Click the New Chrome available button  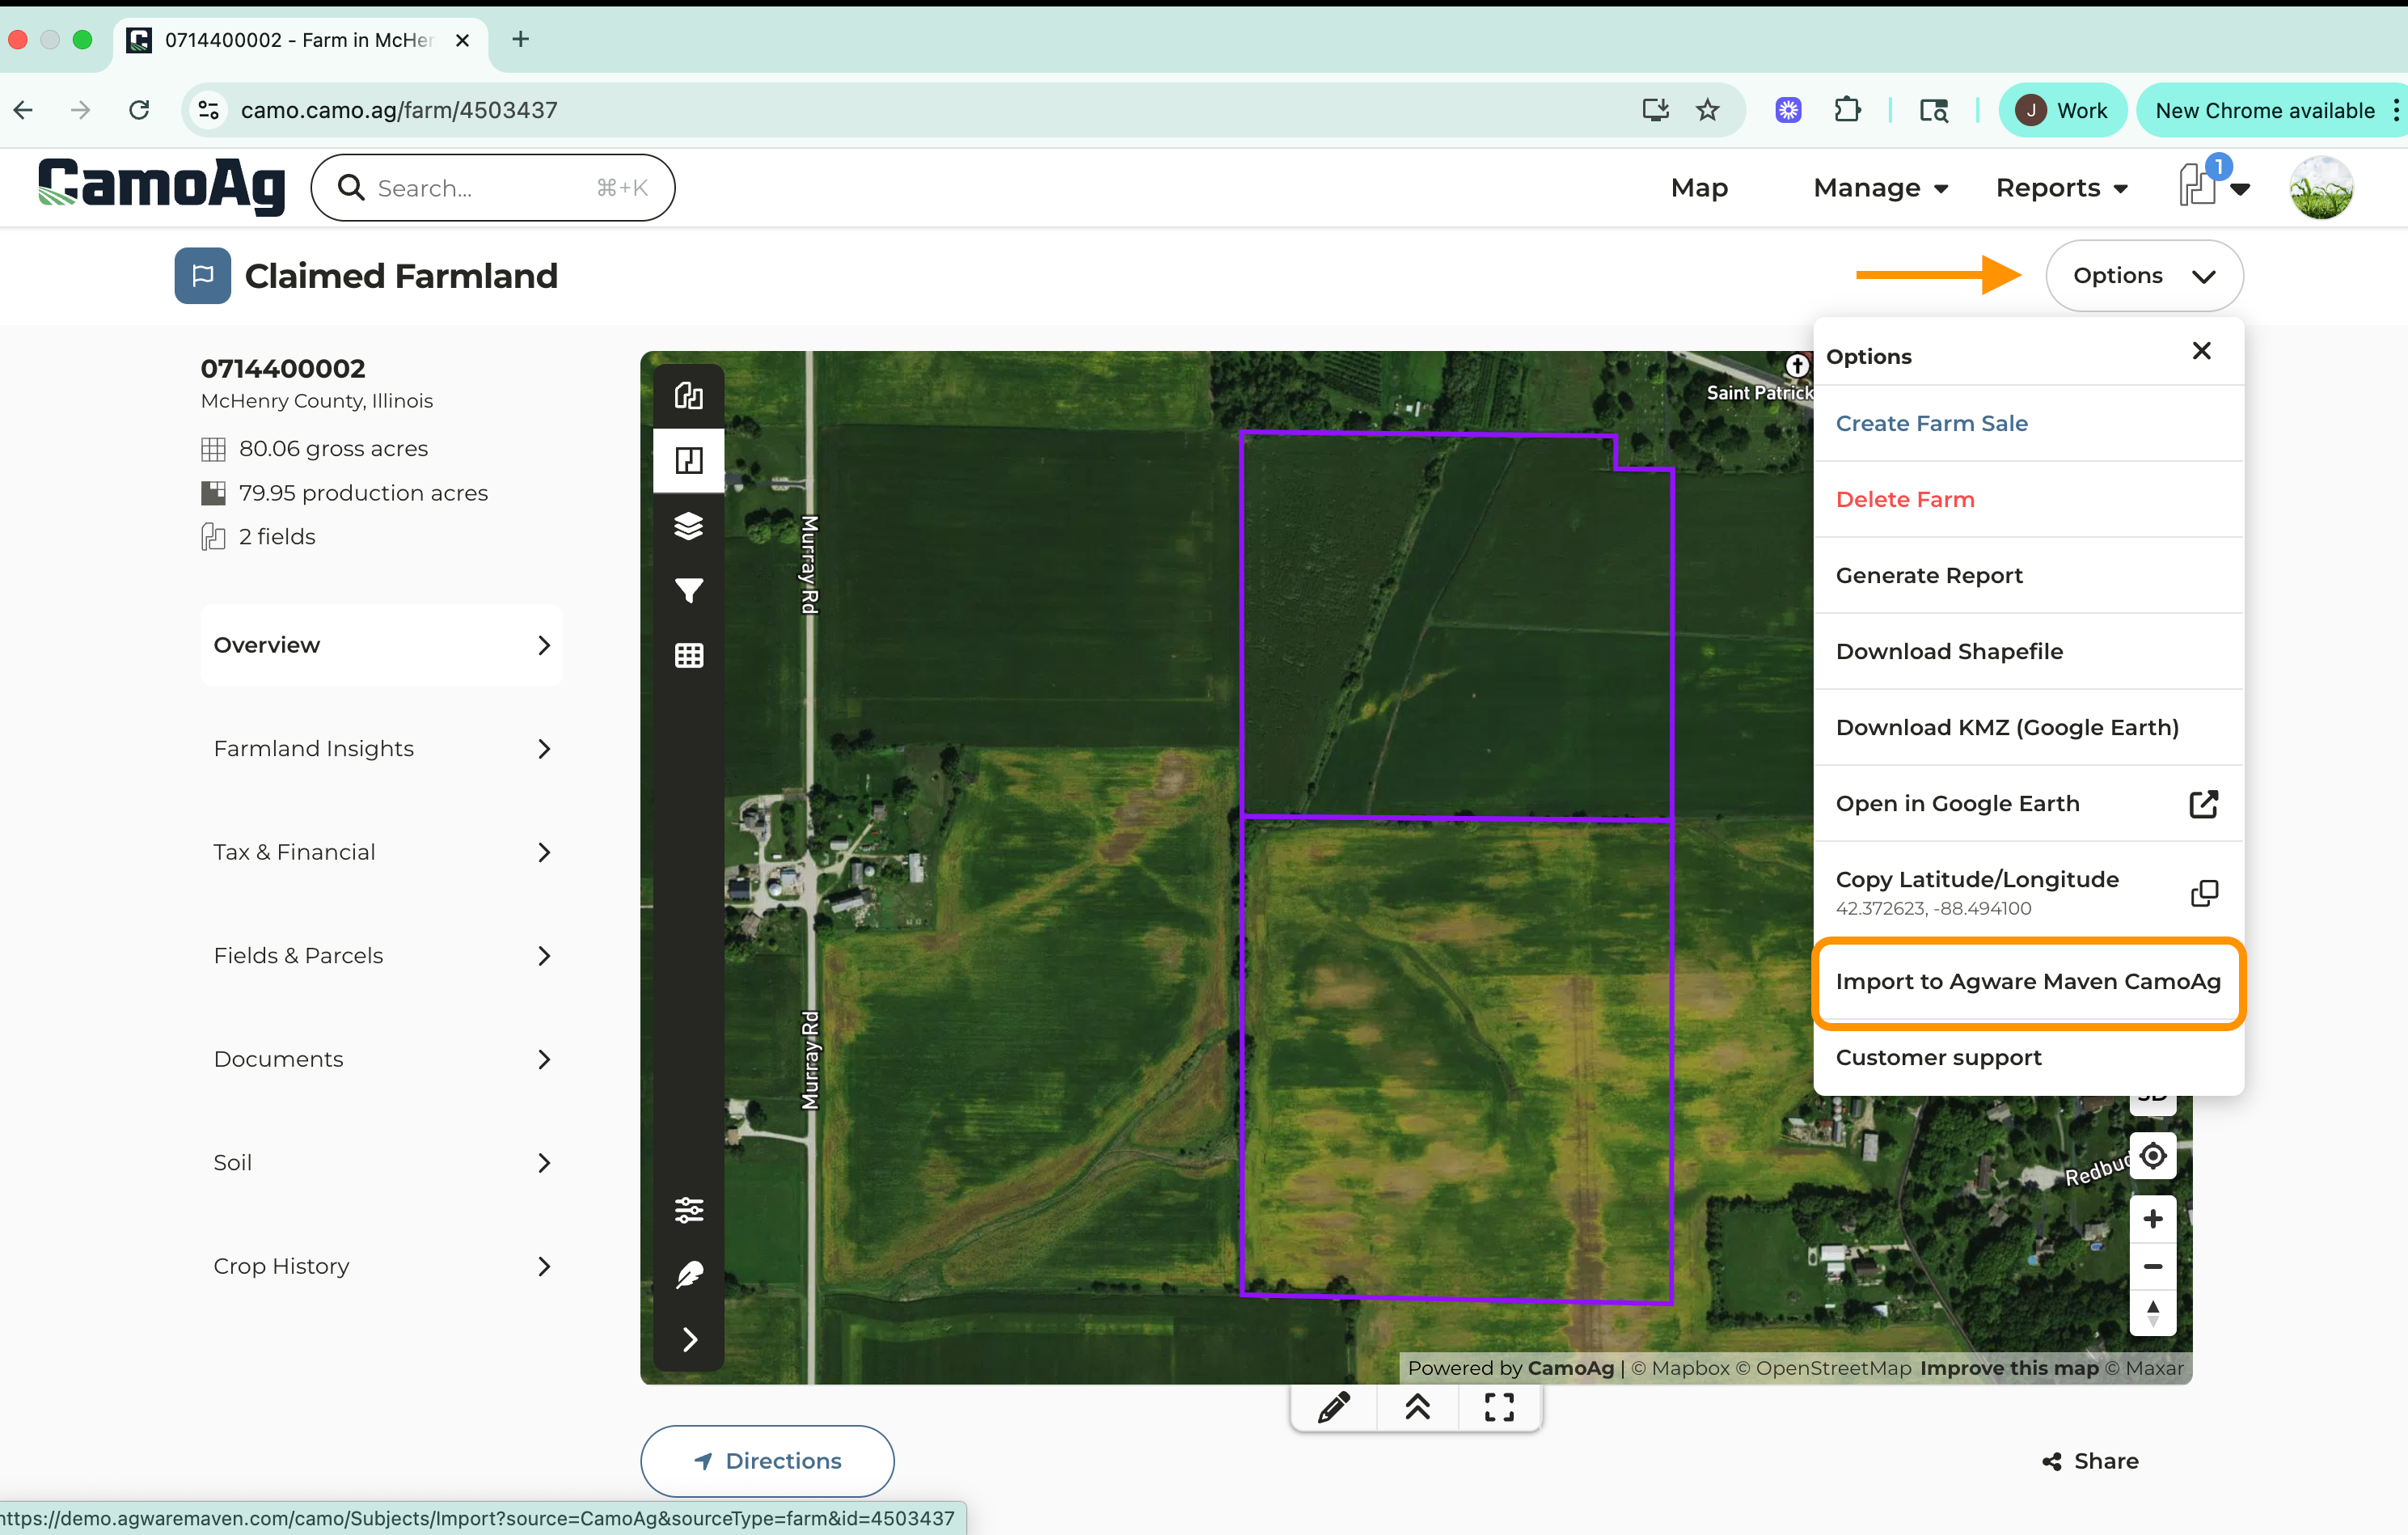pos(2264,110)
